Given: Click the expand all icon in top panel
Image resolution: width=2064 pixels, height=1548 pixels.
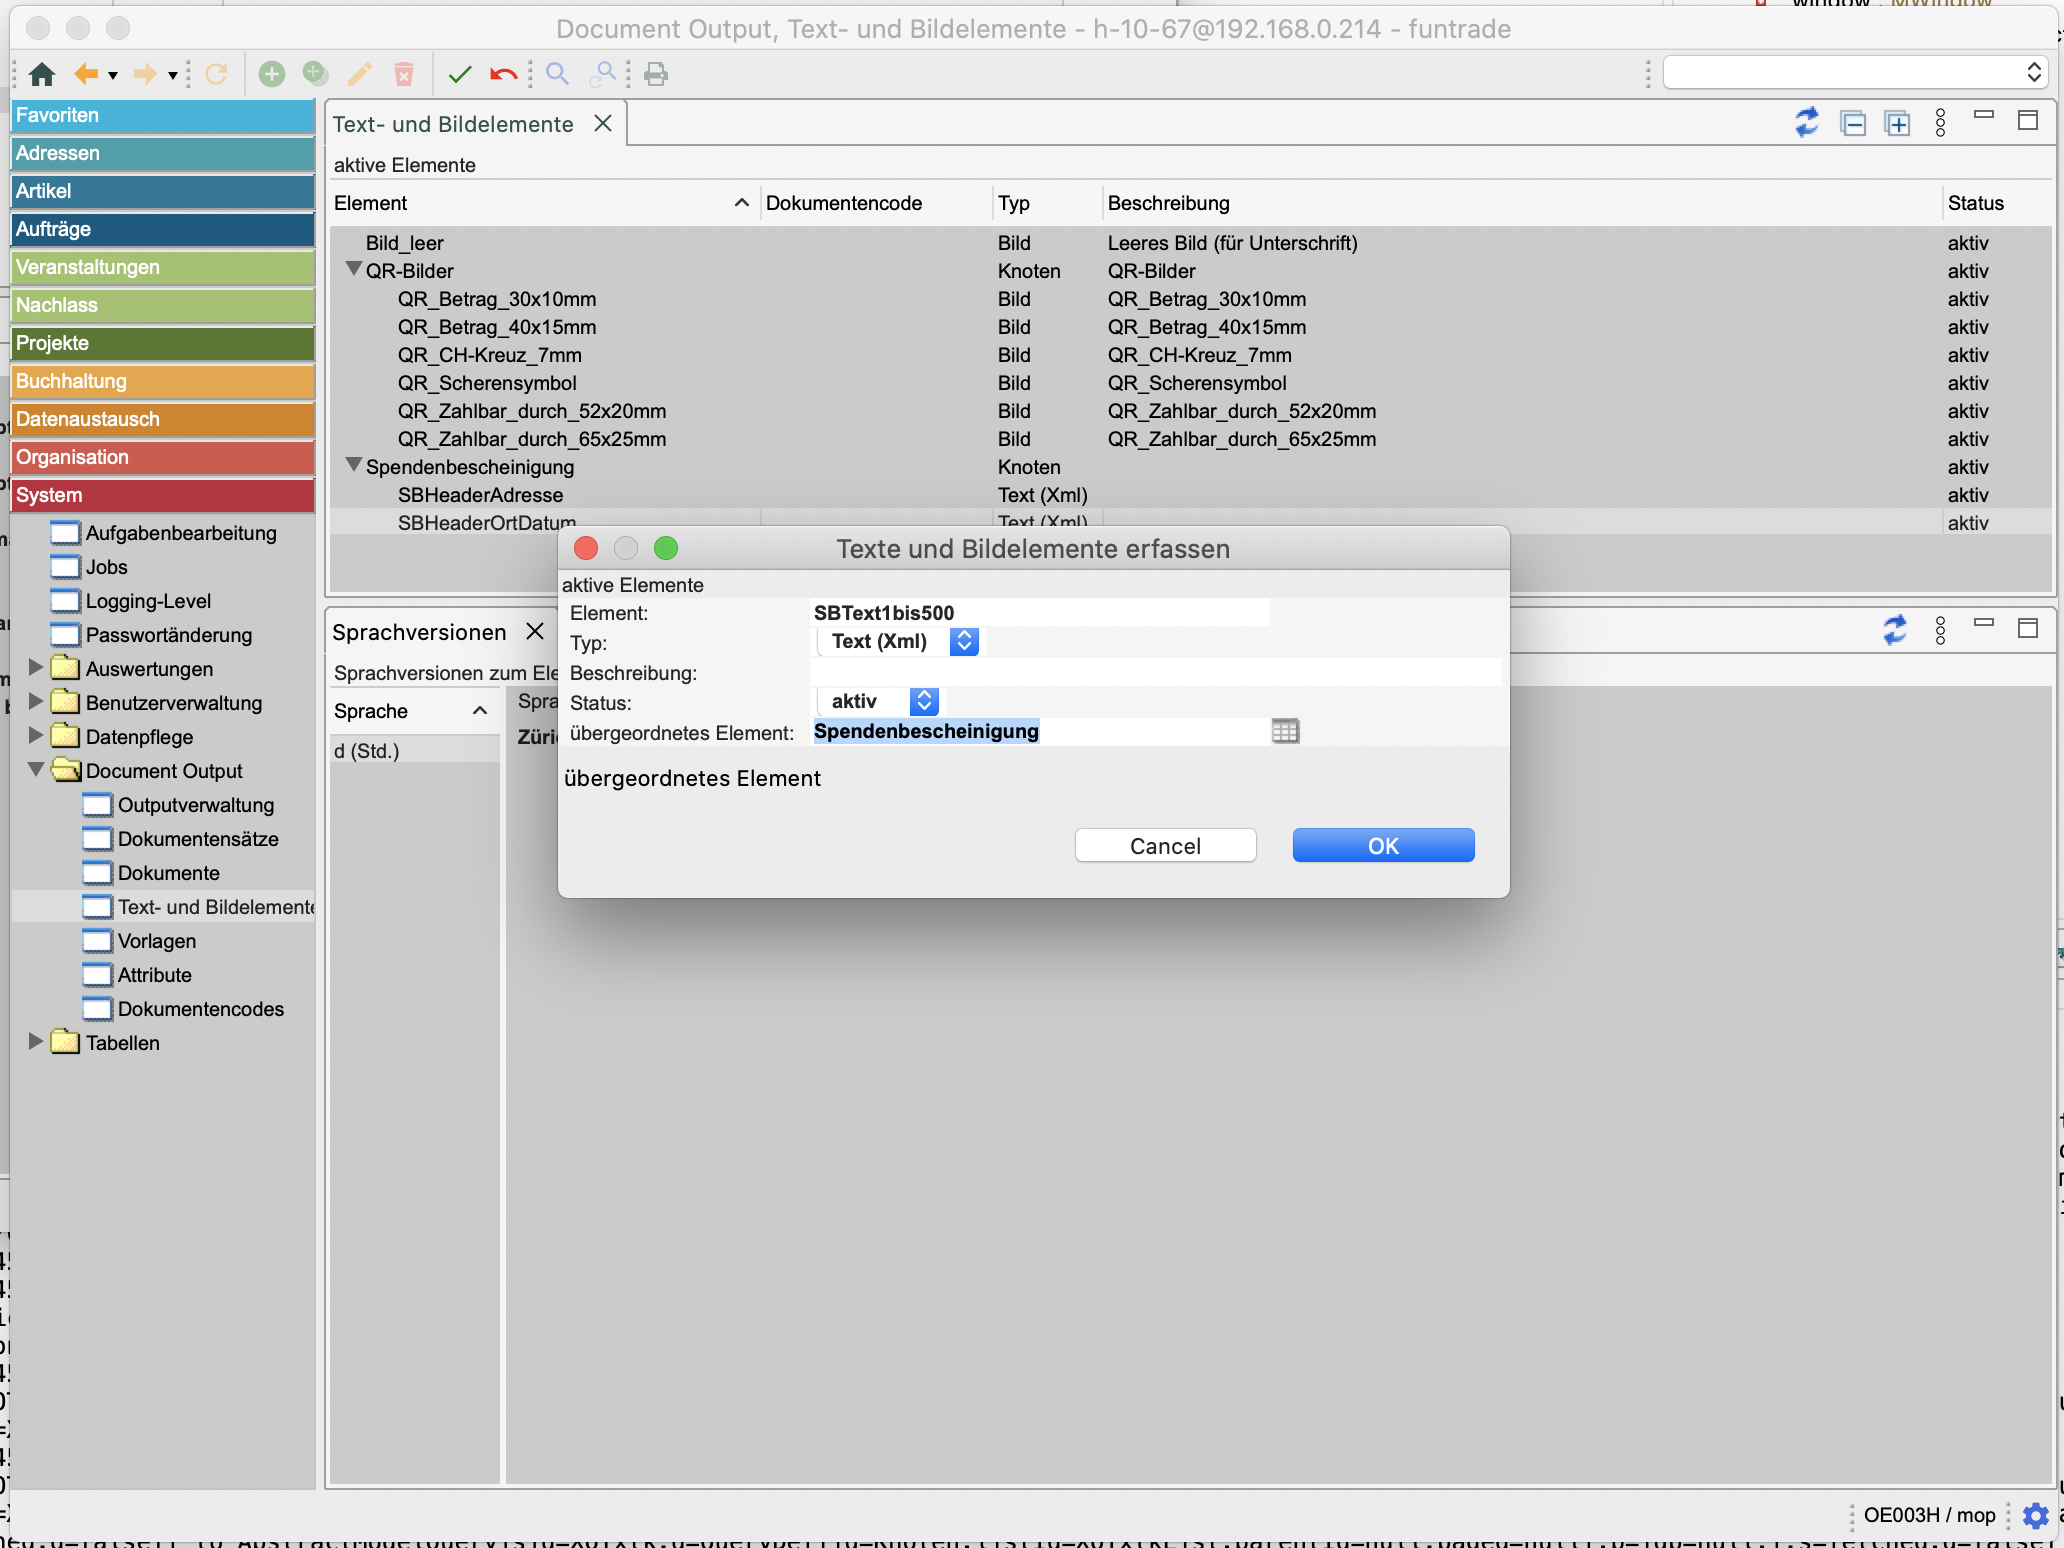Looking at the screenshot, I should [x=1897, y=123].
